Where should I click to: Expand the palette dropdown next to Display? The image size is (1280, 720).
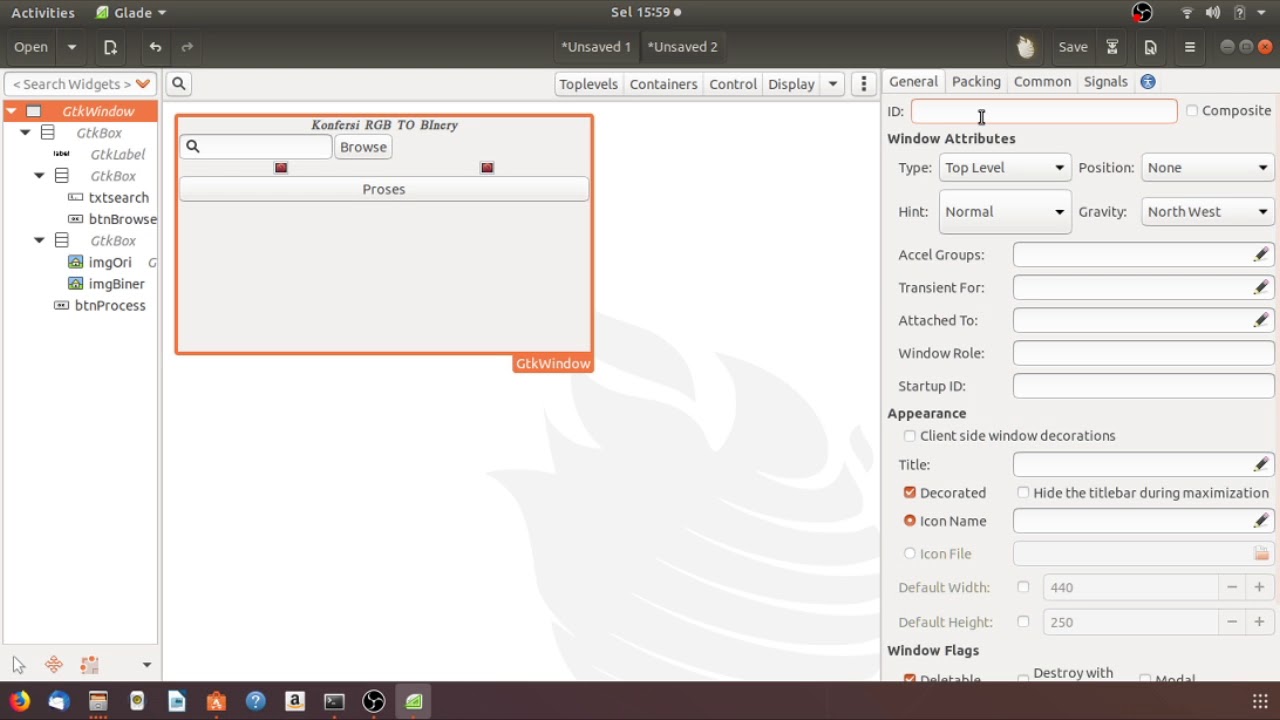[x=832, y=84]
